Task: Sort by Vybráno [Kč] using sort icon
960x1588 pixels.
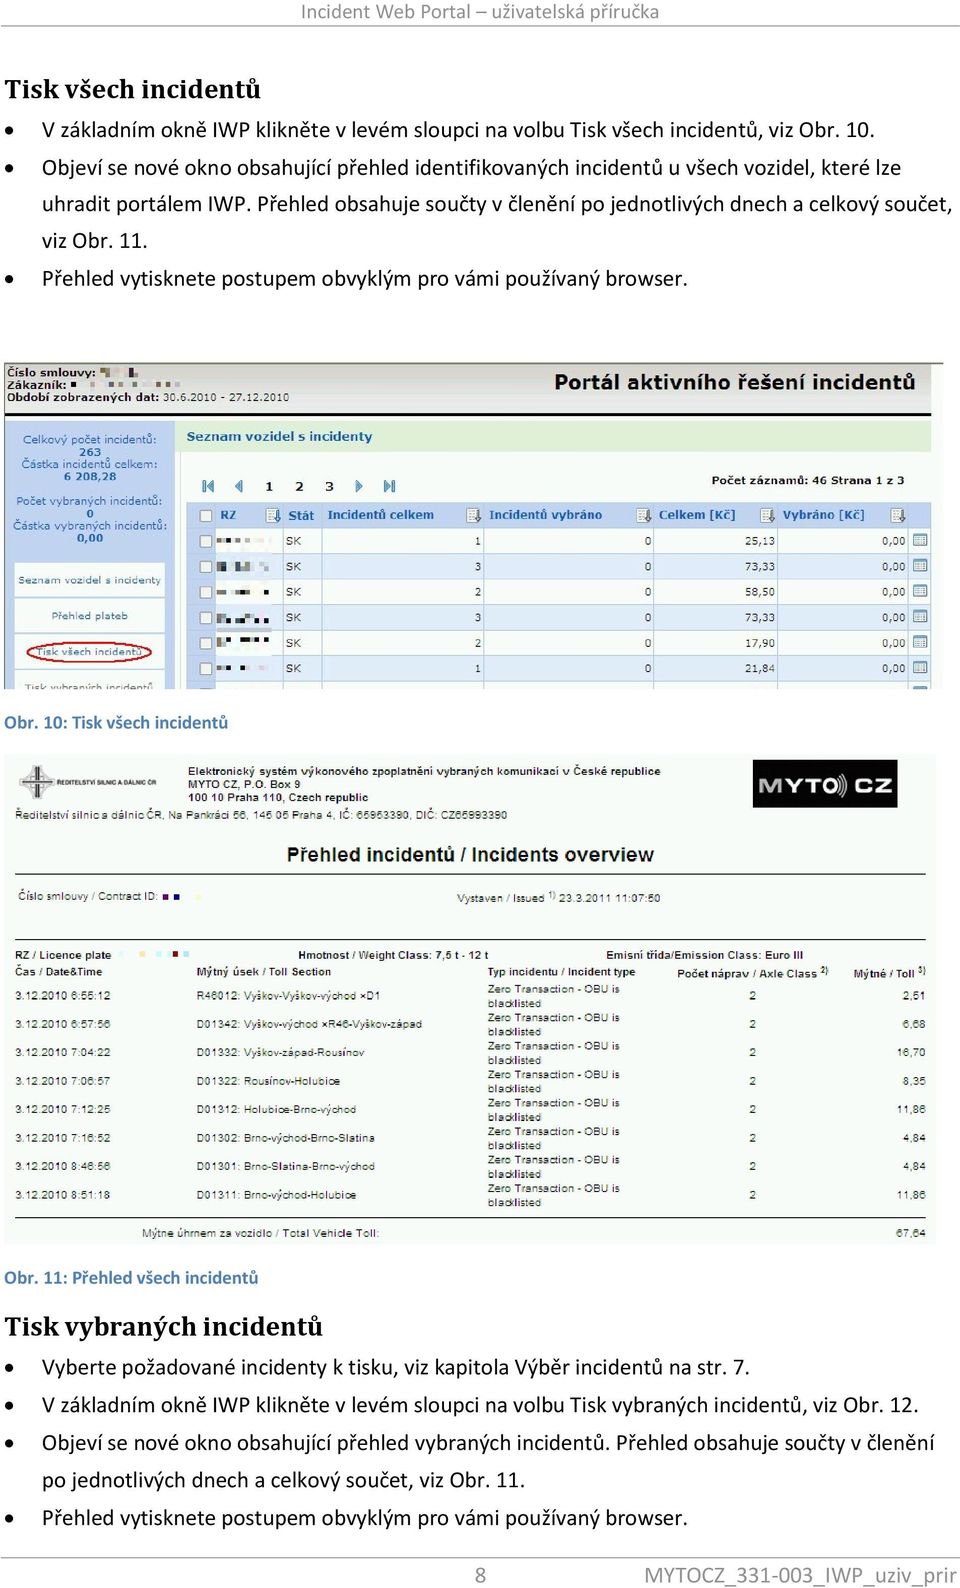Action: click(898, 515)
